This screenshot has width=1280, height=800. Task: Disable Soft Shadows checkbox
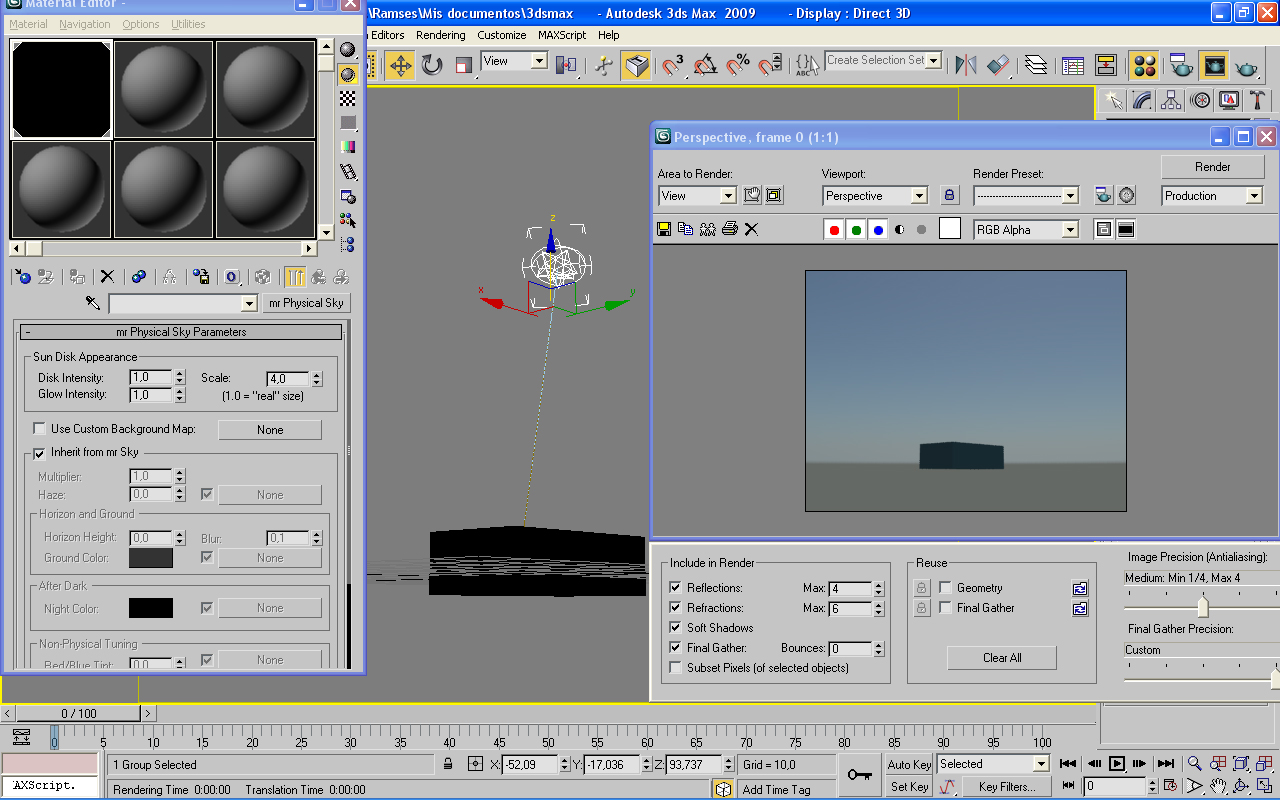pyautogui.click(x=676, y=628)
